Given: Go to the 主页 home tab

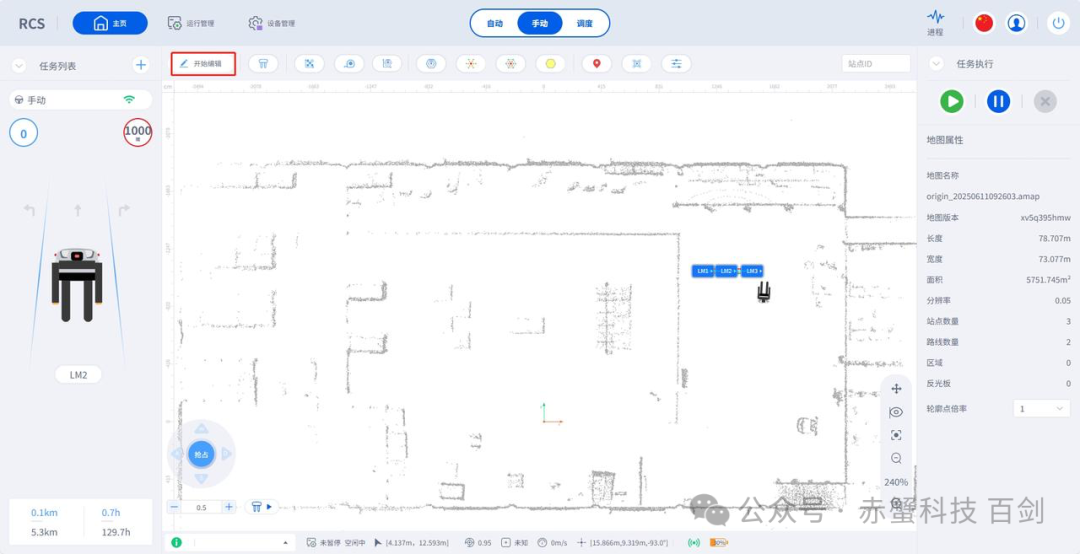Looking at the screenshot, I should tap(110, 23).
